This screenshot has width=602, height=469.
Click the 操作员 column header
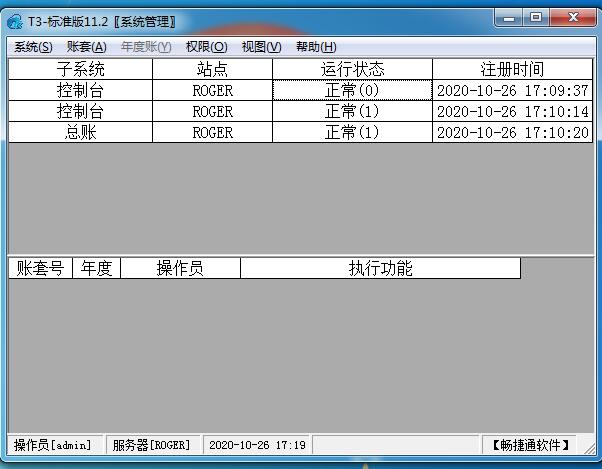pos(180,268)
